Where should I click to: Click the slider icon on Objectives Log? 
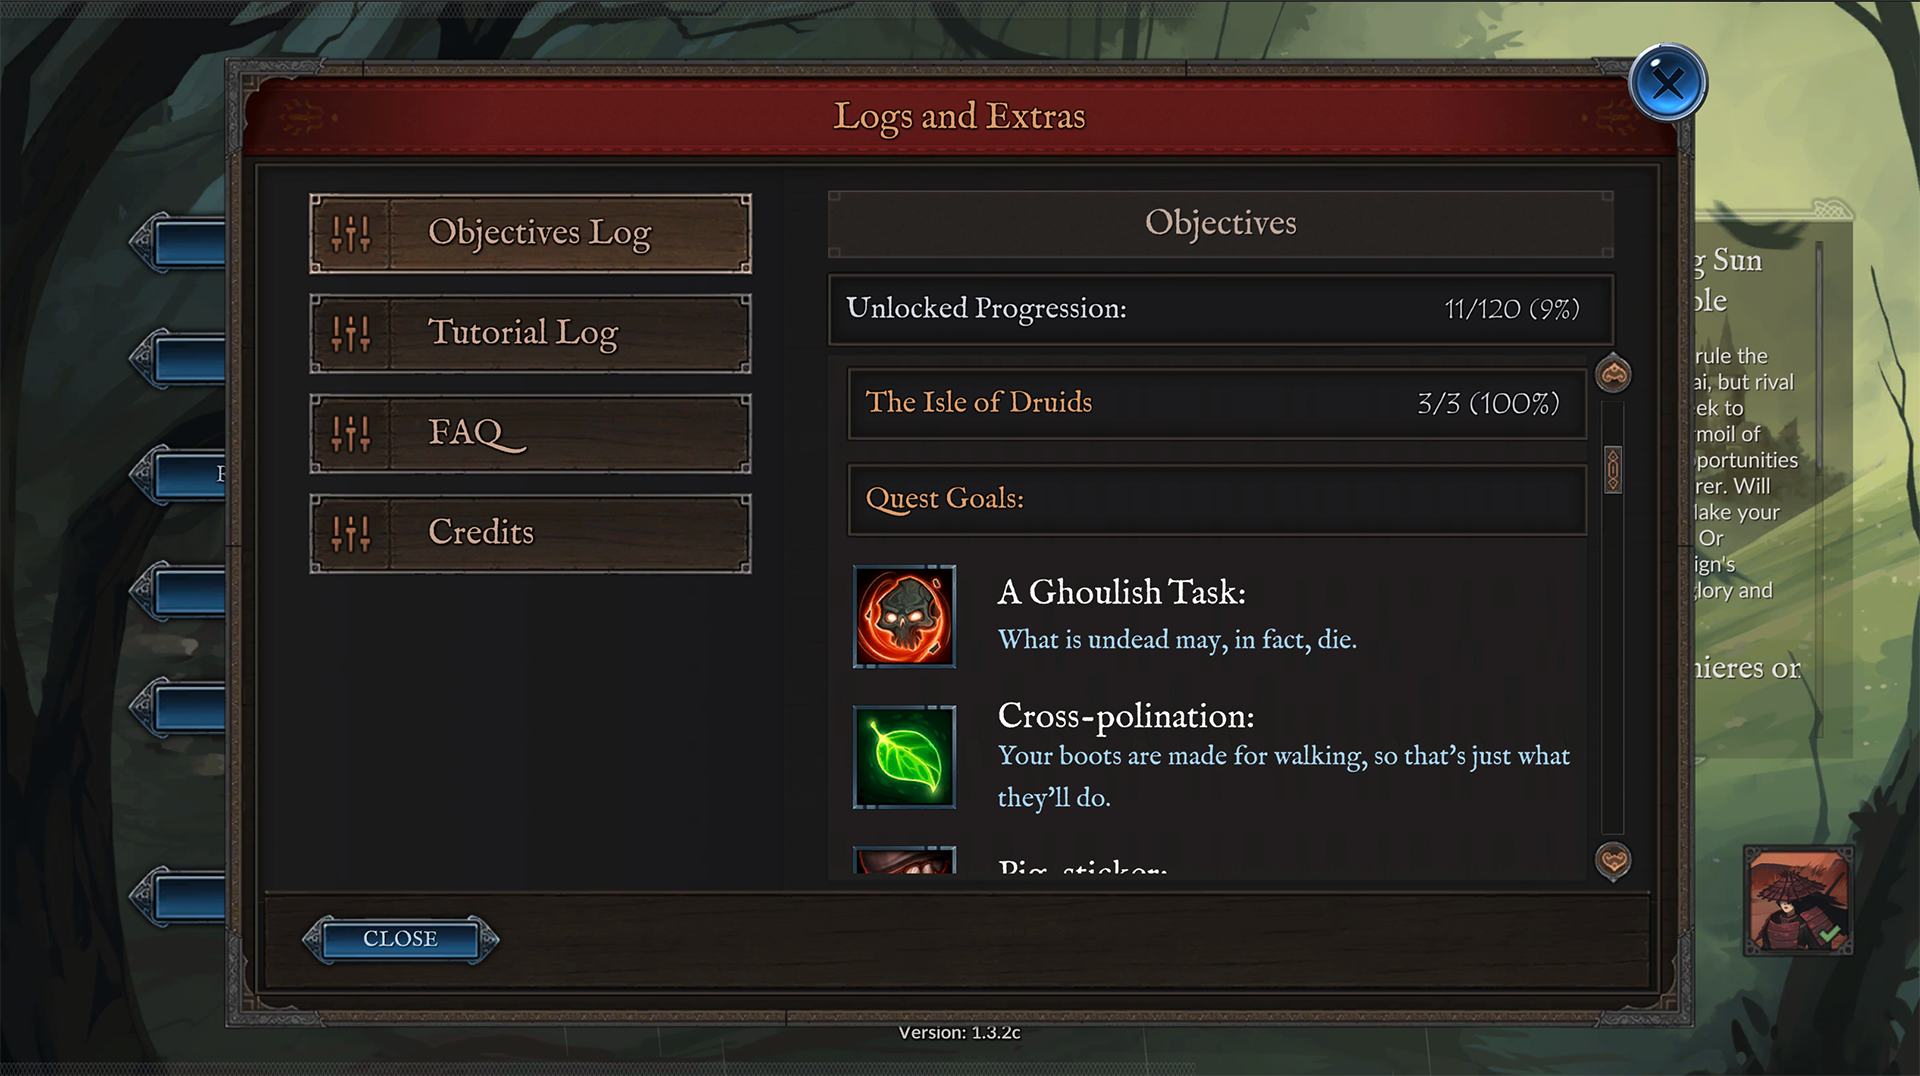tap(351, 234)
